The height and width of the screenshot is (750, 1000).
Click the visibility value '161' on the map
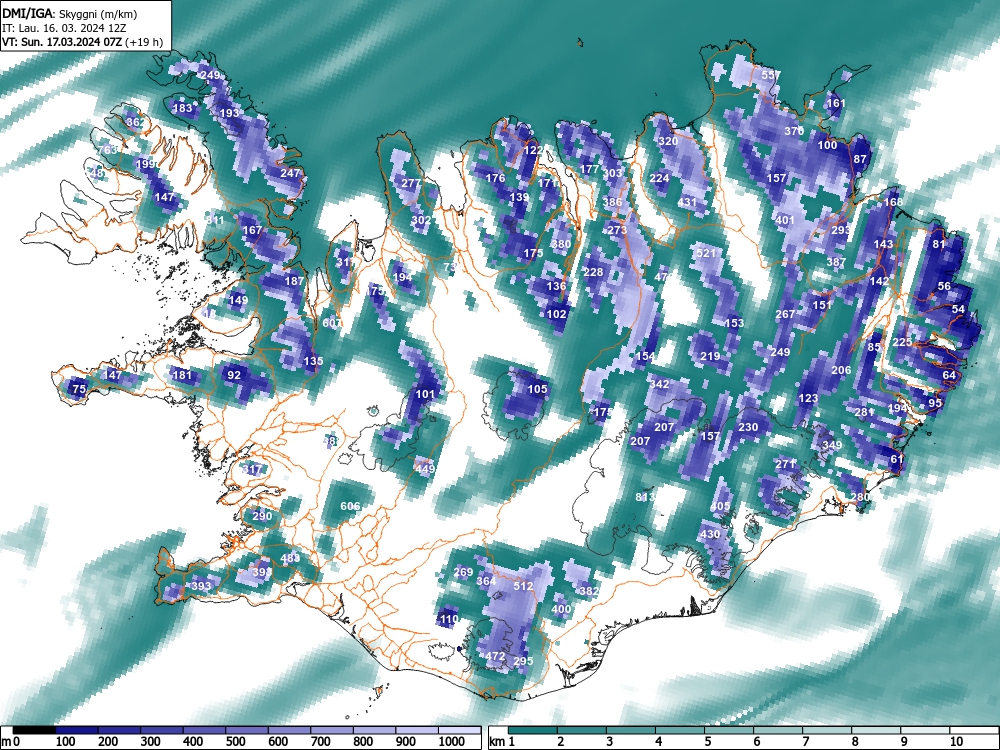835,103
